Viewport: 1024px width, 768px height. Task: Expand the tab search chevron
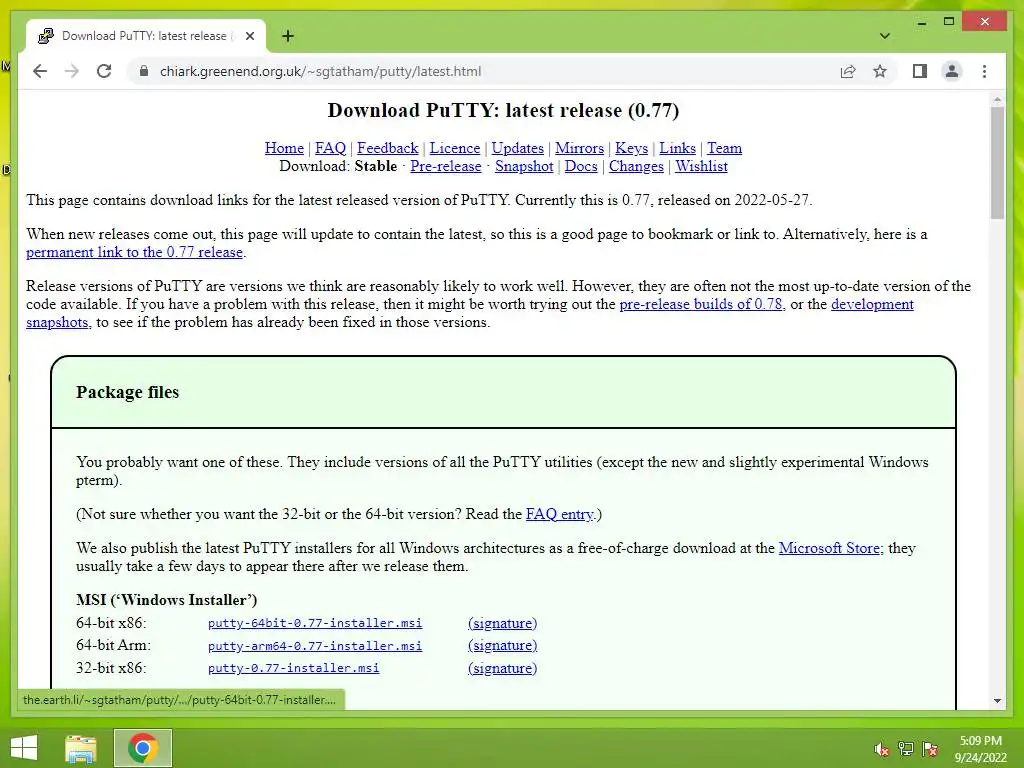[884, 36]
